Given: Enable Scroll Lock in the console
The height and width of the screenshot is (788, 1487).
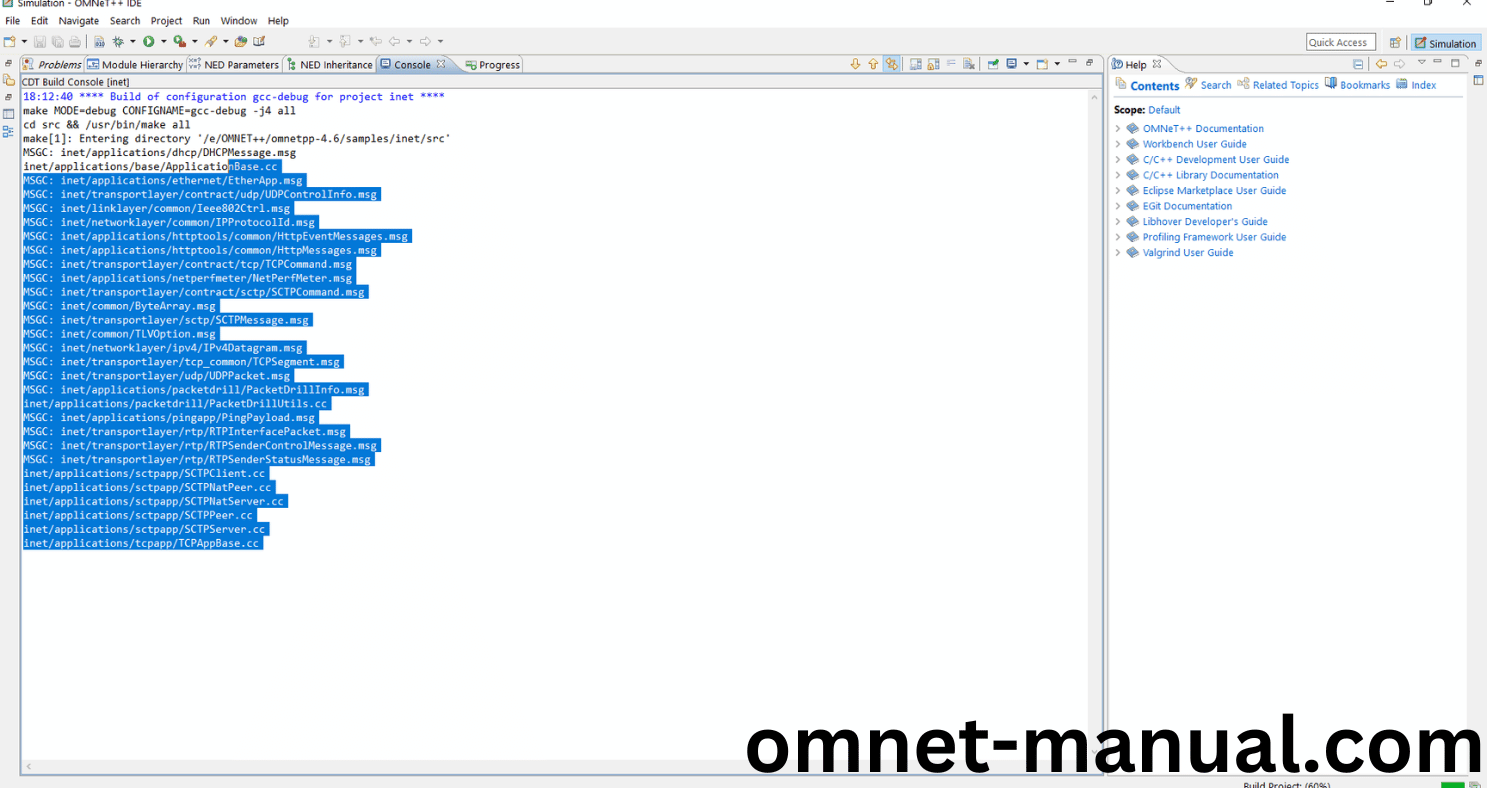Looking at the screenshot, I should pyautogui.click(x=932, y=63).
